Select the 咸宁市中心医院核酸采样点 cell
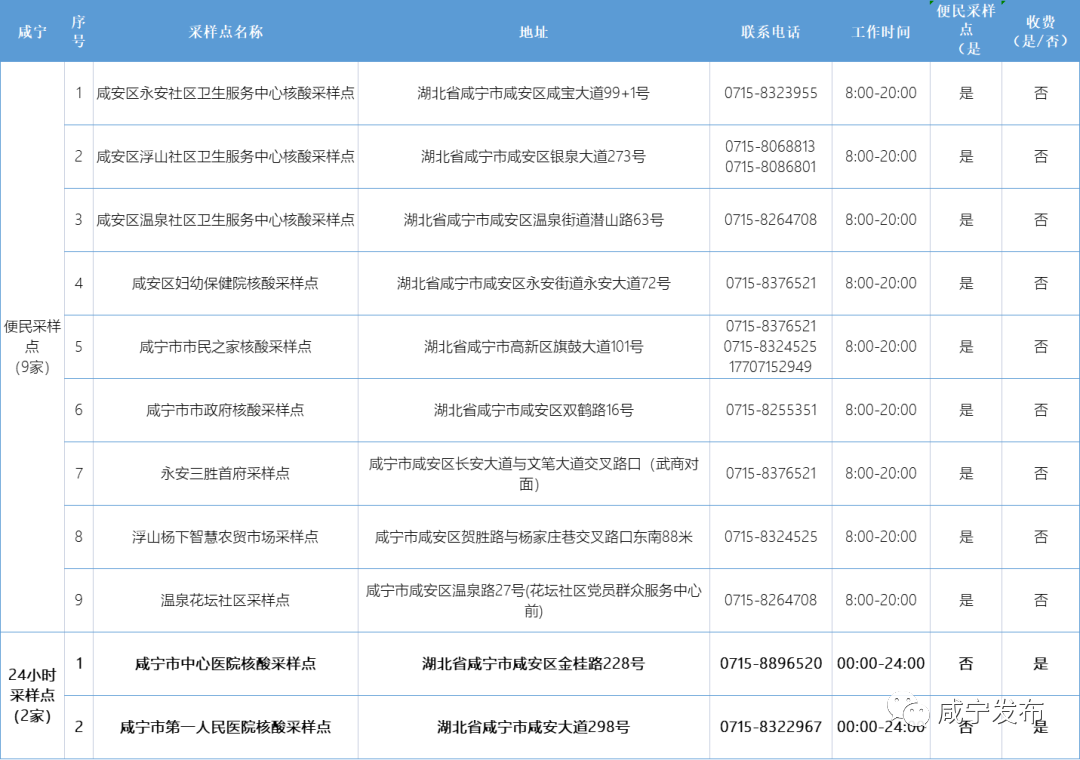 [x=225, y=663]
